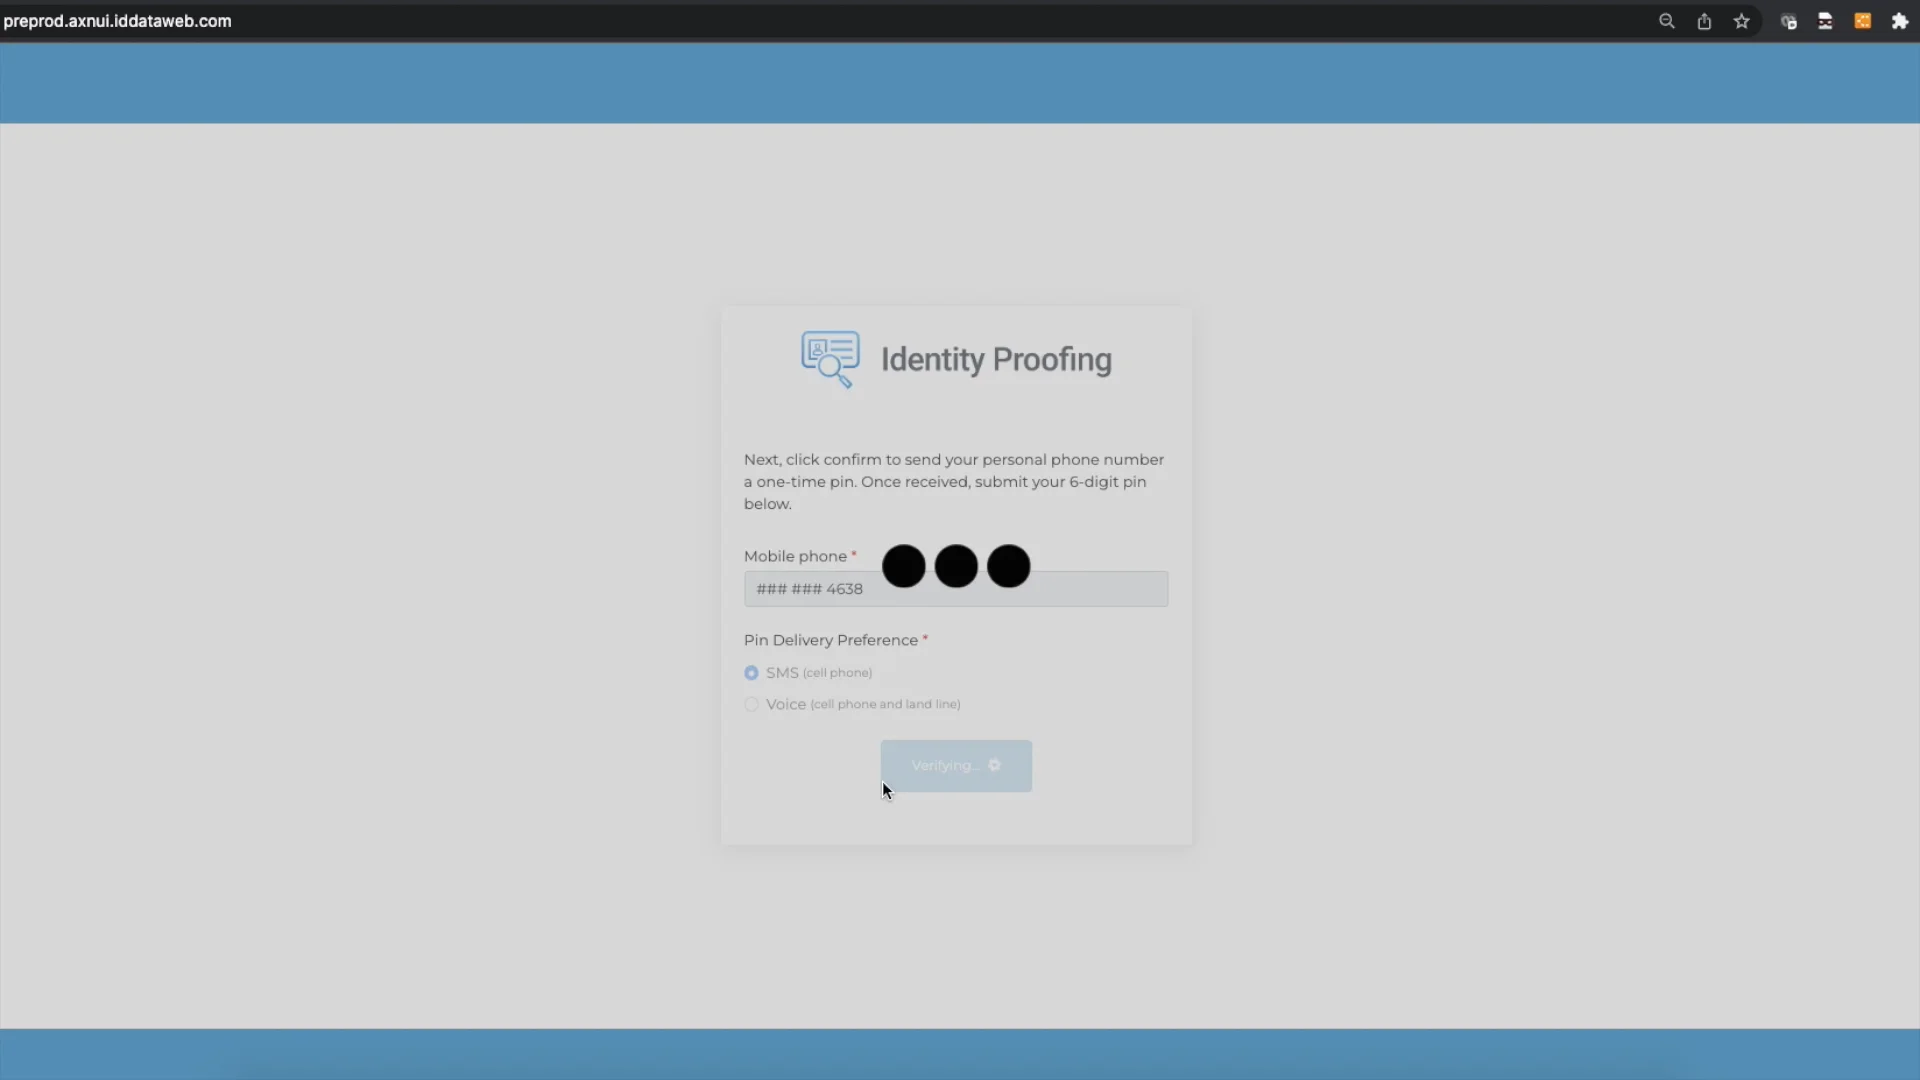This screenshot has height=1080, width=1920.
Task: Select the SMS (cell phone) radio button
Action: point(751,672)
